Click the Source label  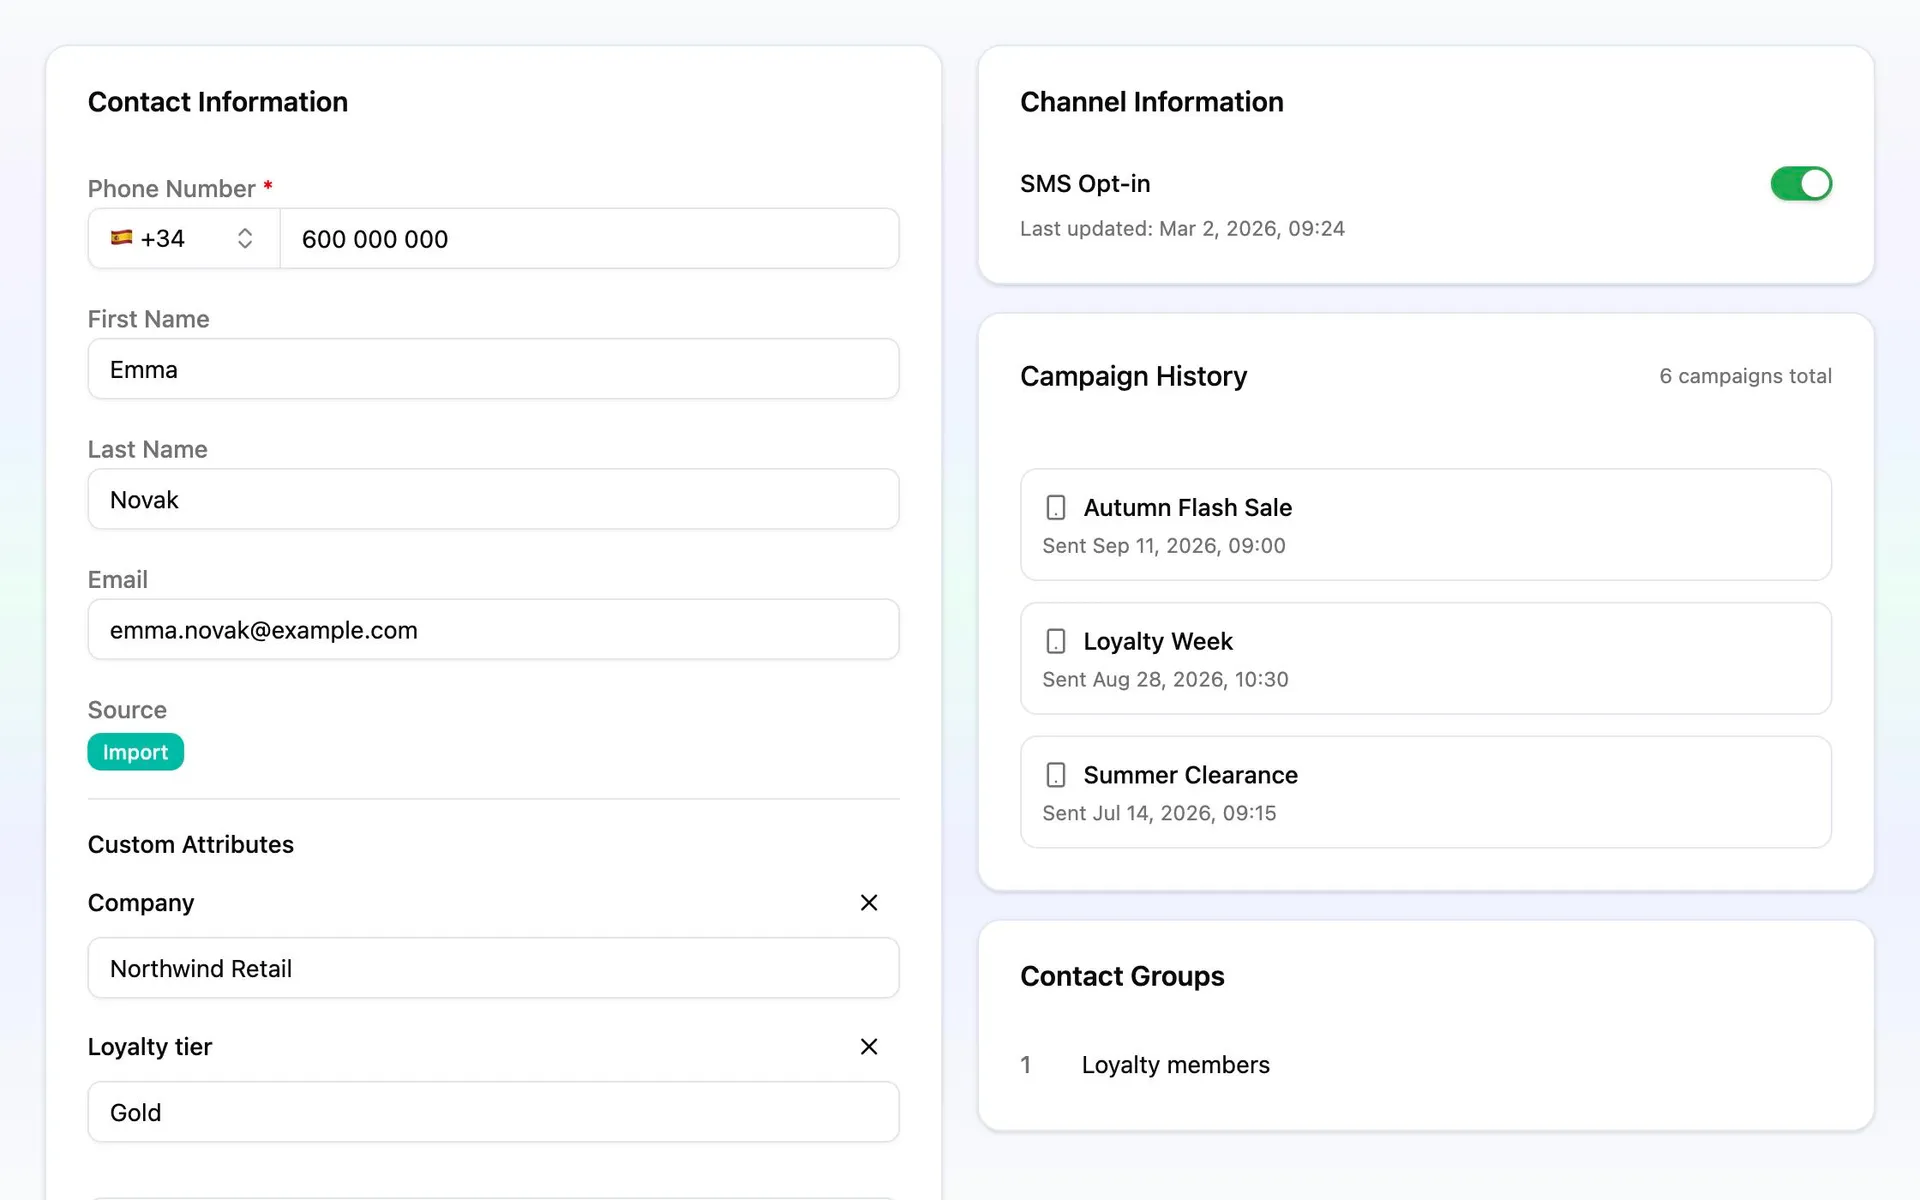point(127,710)
